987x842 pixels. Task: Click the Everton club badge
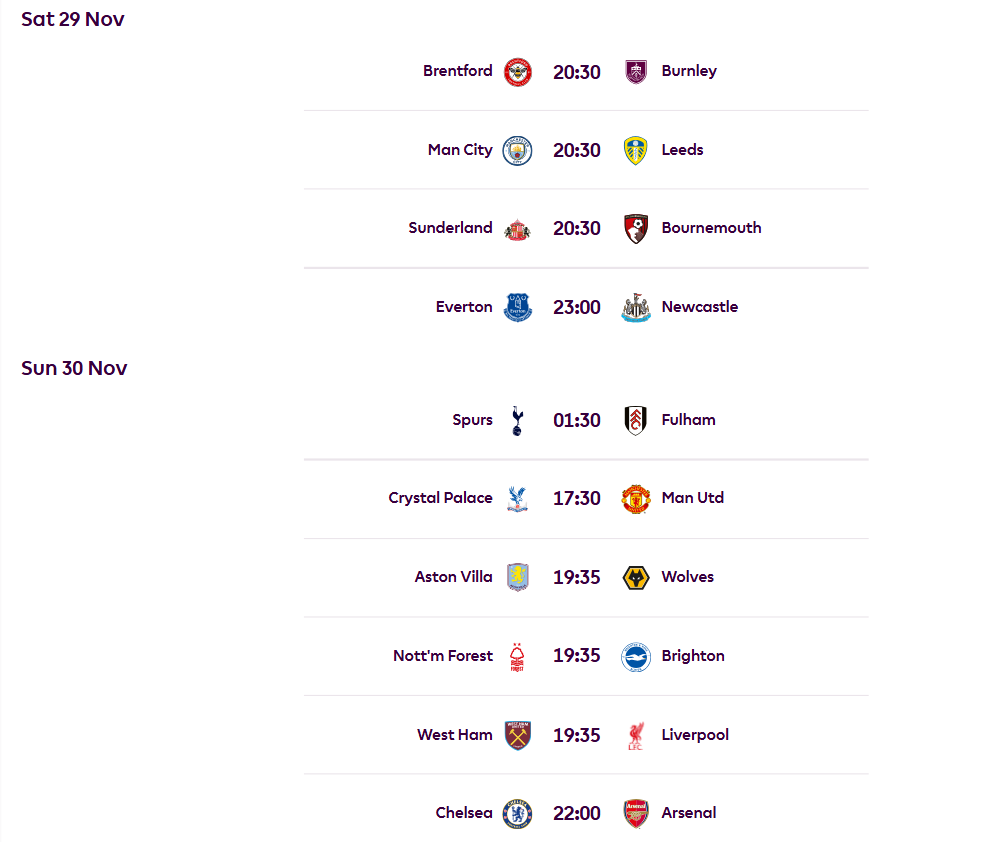[x=517, y=308]
